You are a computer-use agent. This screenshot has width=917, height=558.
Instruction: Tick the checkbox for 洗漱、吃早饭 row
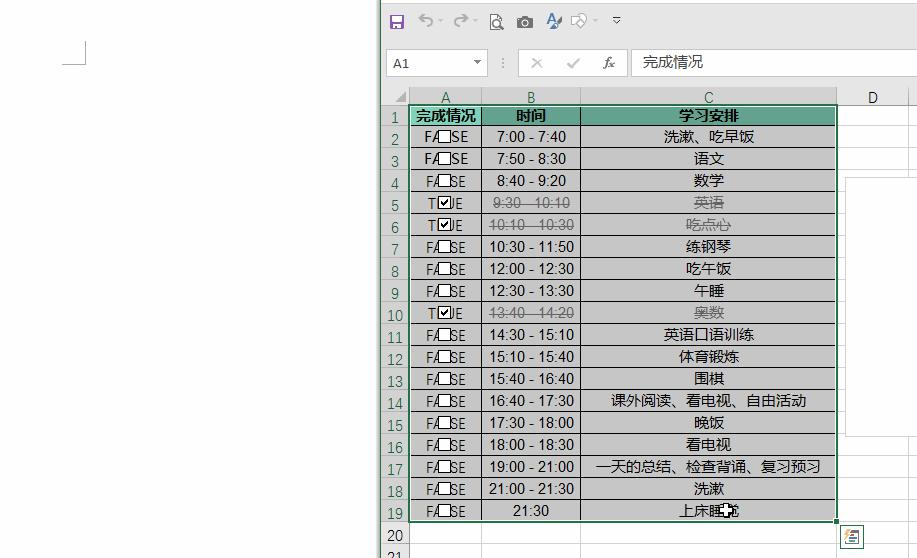(444, 137)
